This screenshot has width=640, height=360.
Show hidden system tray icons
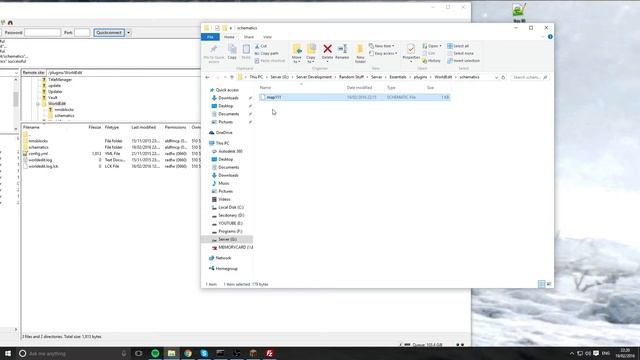pyautogui.click(x=571, y=353)
